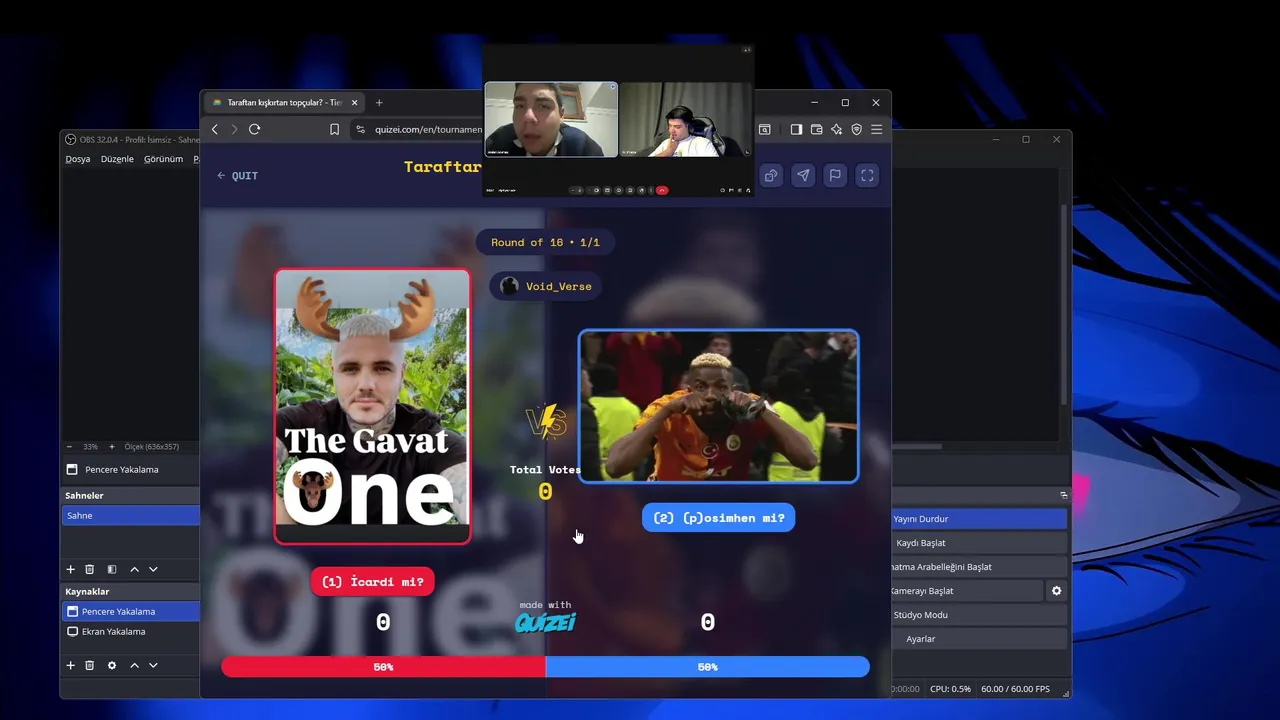Open Ayarlar in OBS controls
The width and height of the screenshot is (1280, 720).
pos(979,639)
